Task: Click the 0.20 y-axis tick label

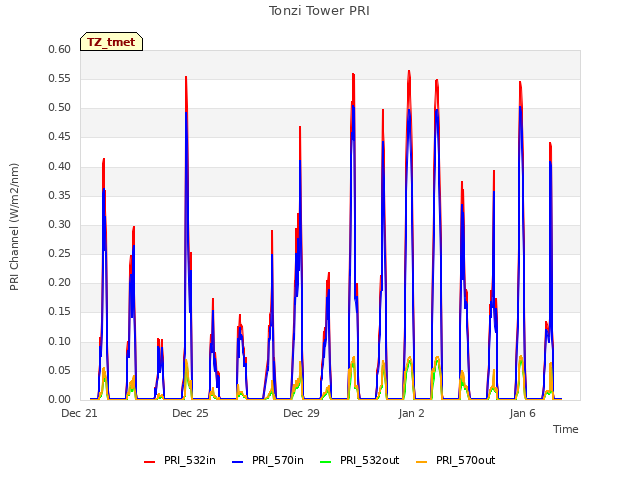Action: pyautogui.click(x=60, y=282)
